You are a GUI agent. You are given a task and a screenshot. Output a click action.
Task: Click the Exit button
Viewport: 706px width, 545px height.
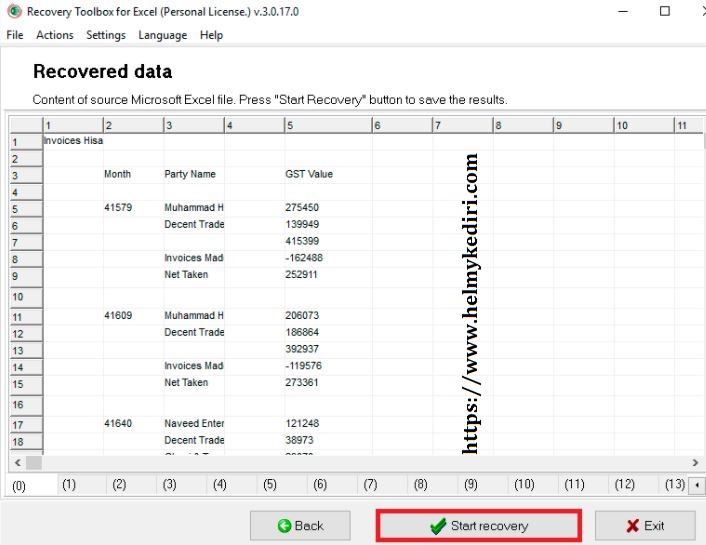point(645,526)
